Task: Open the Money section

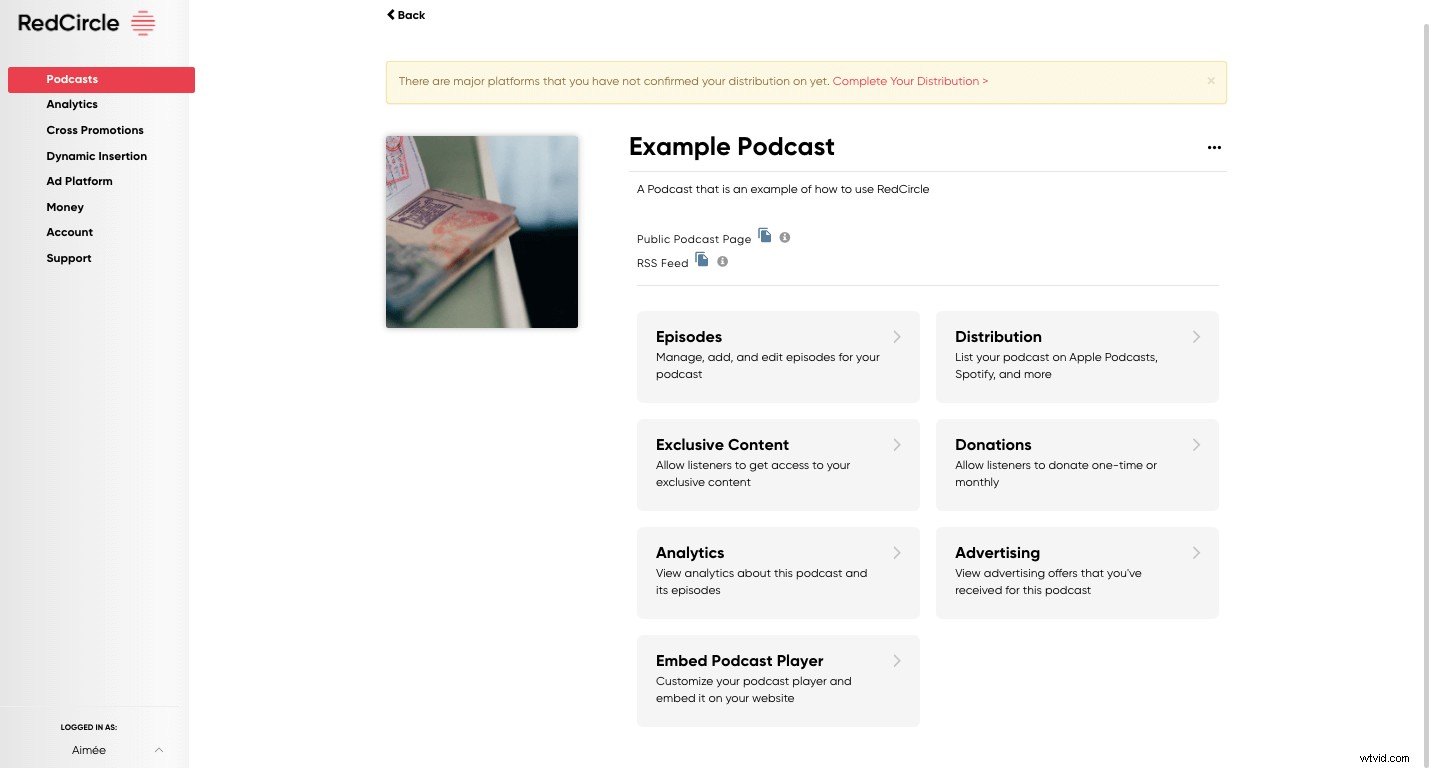Action: tap(64, 207)
